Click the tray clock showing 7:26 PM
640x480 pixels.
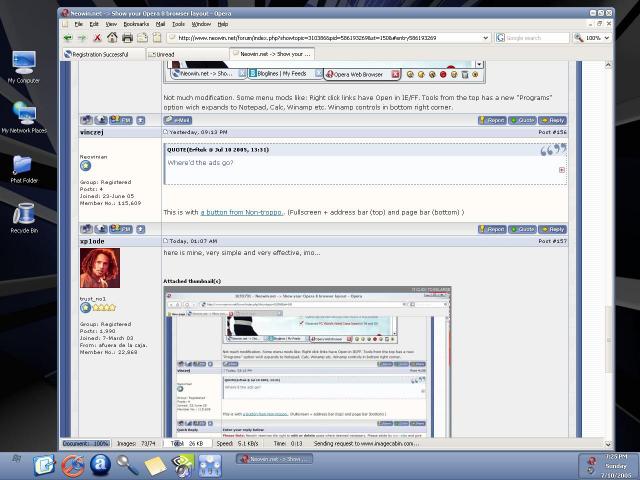616,456
